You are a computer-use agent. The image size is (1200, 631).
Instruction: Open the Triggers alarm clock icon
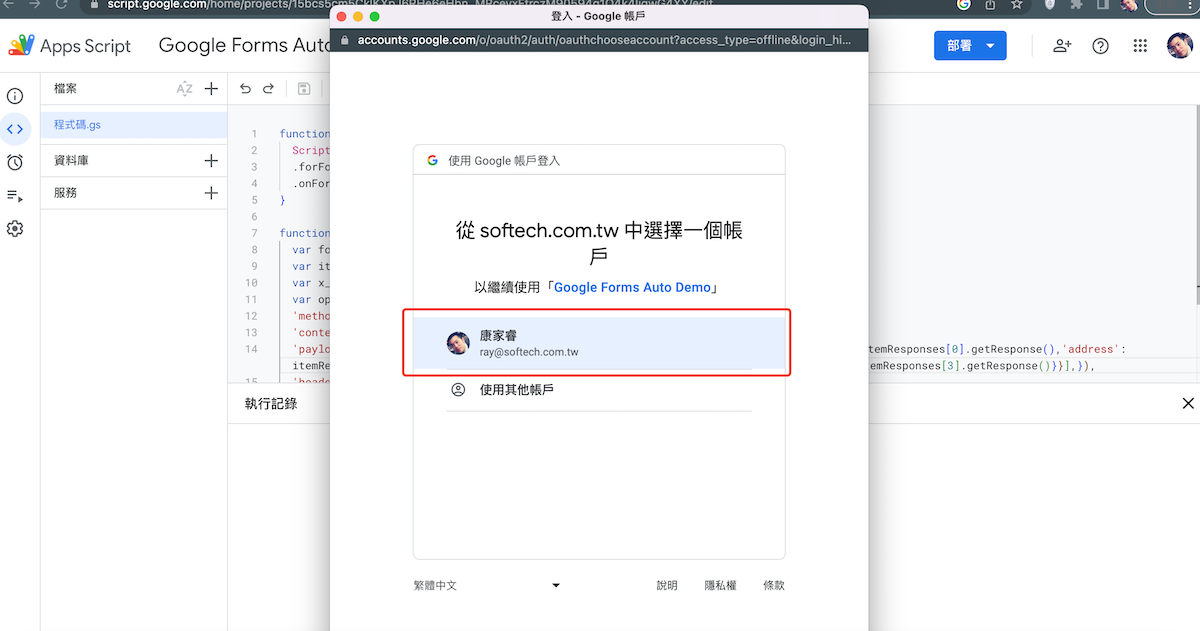(15, 162)
